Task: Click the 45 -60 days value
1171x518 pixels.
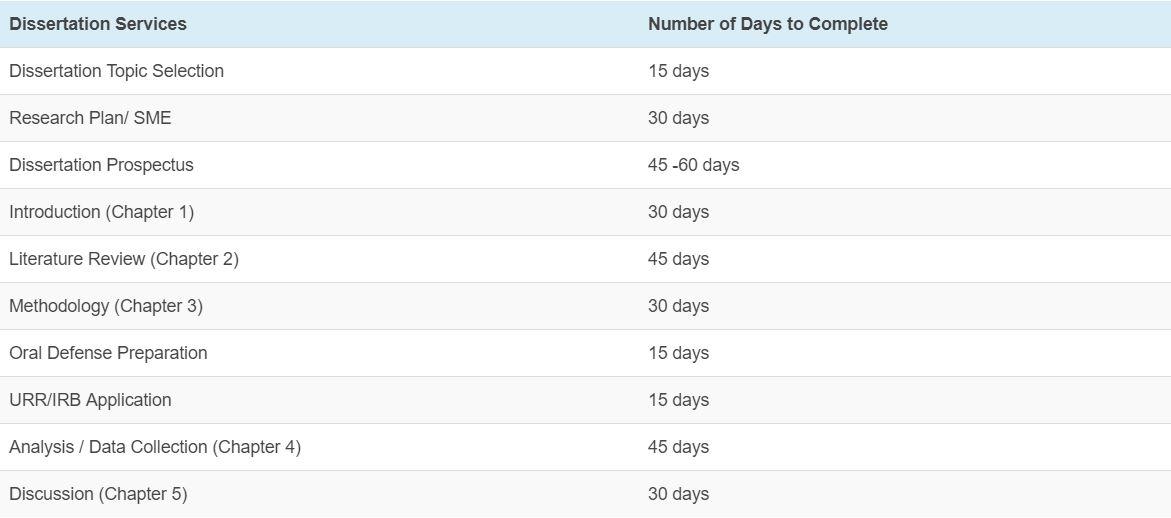Action: point(693,165)
